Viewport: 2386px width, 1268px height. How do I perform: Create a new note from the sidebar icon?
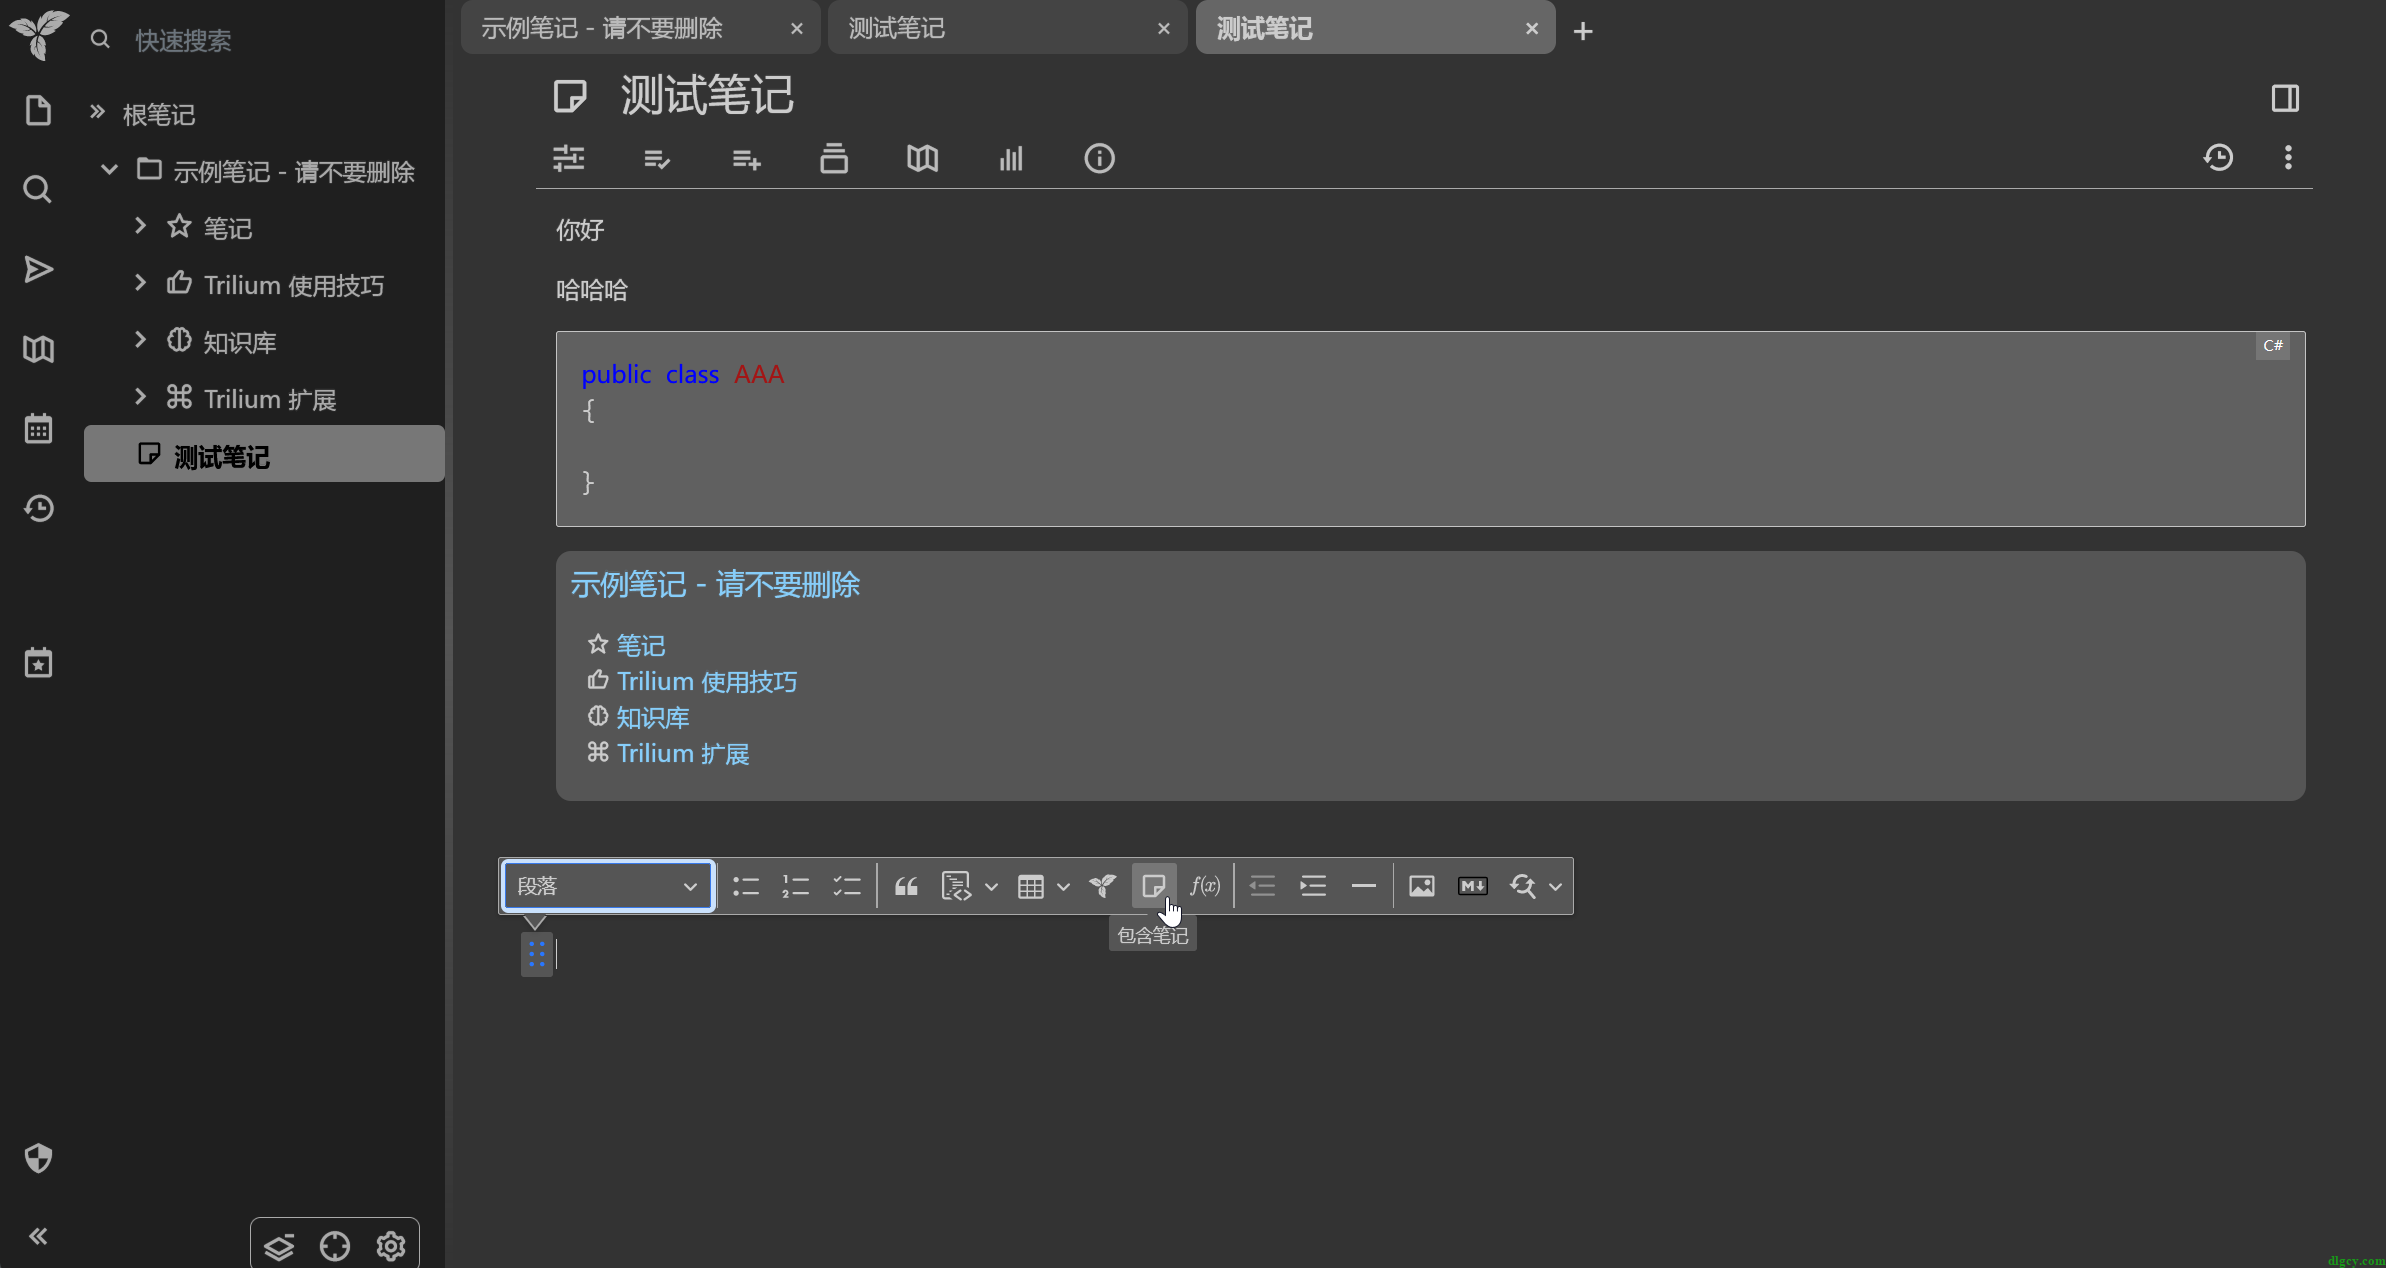tap(38, 111)
